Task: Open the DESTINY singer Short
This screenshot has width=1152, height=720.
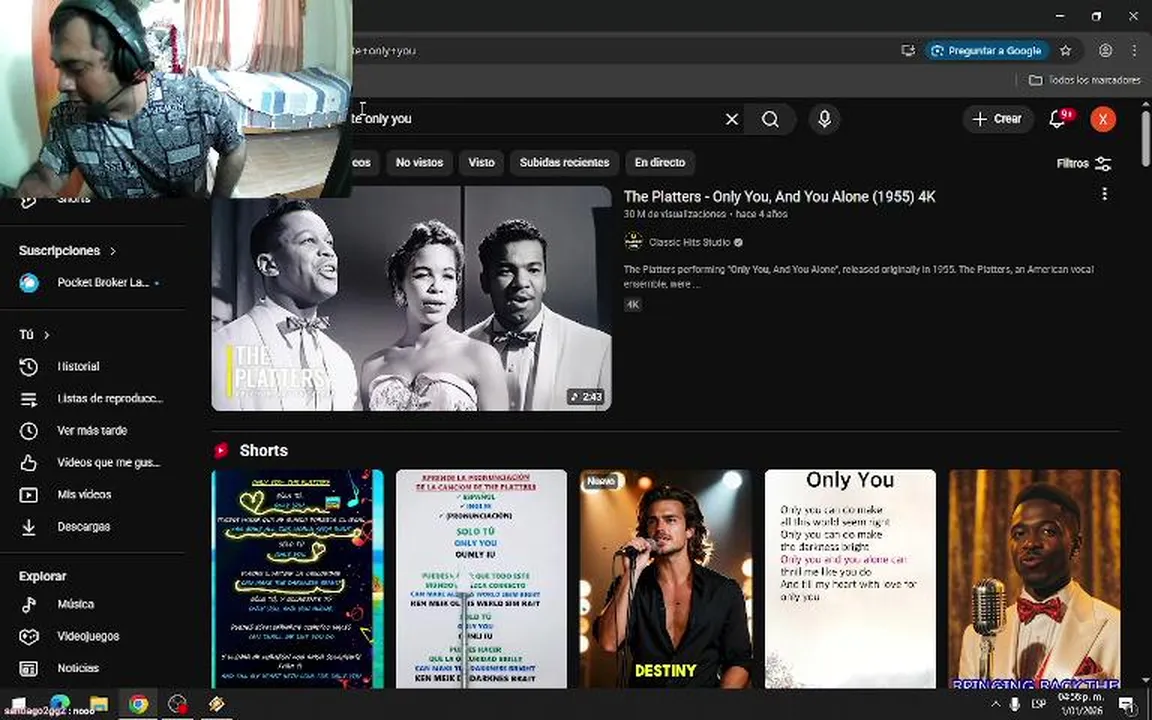Action: tap(666, 579)
